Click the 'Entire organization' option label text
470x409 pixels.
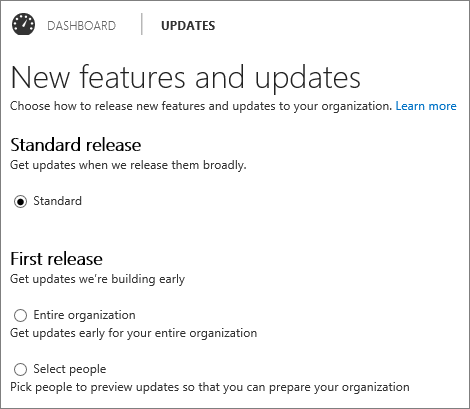84,315
